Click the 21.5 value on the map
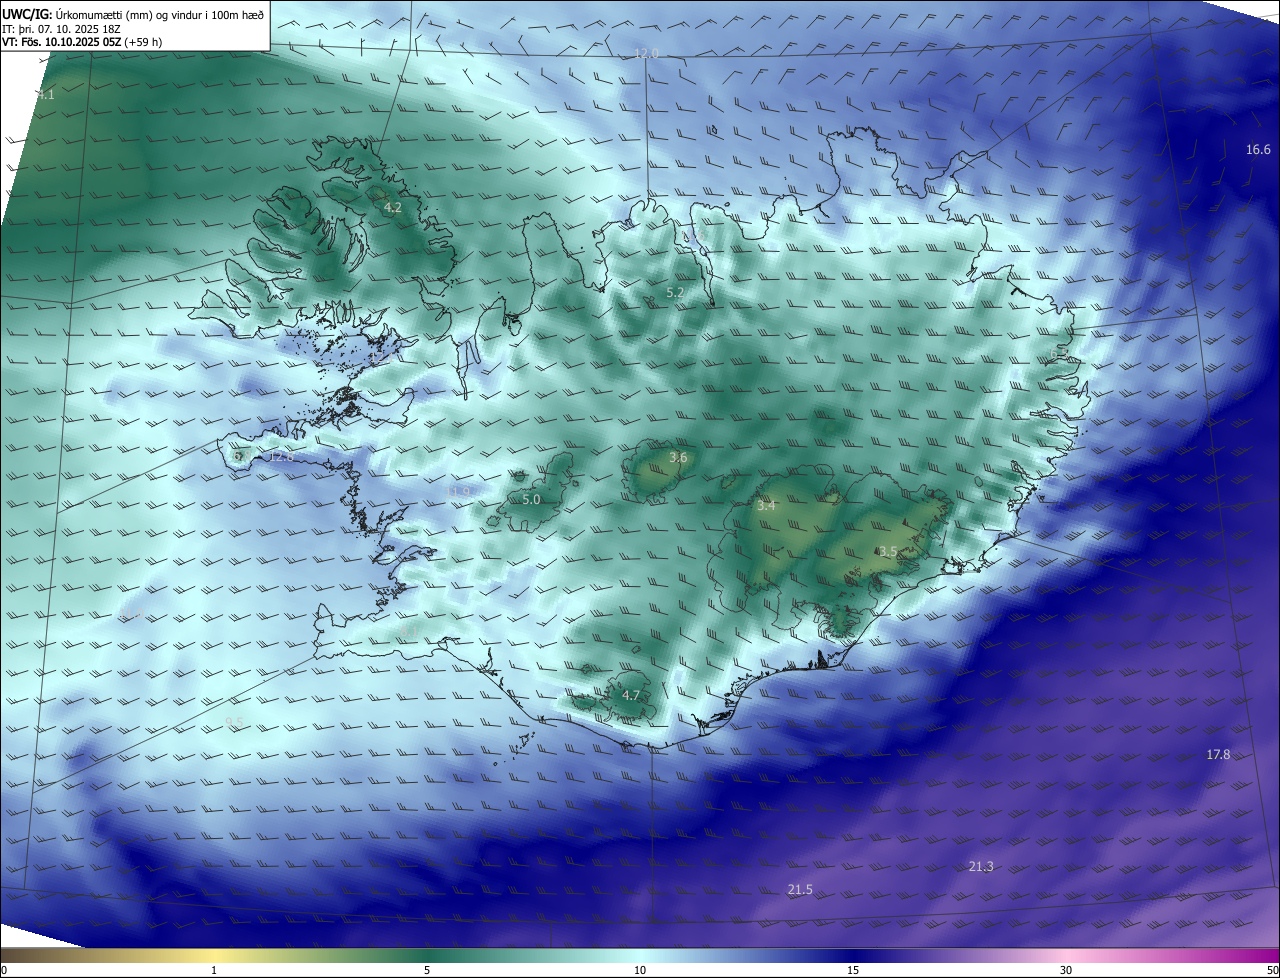The image size is (1280, 978). 800,890
